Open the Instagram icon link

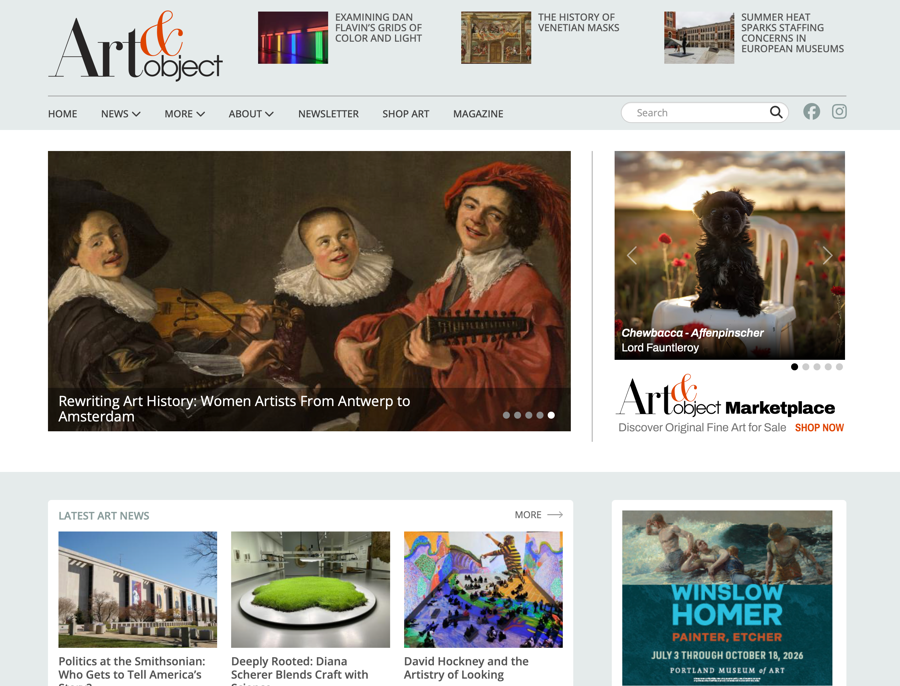pos(839,111)
